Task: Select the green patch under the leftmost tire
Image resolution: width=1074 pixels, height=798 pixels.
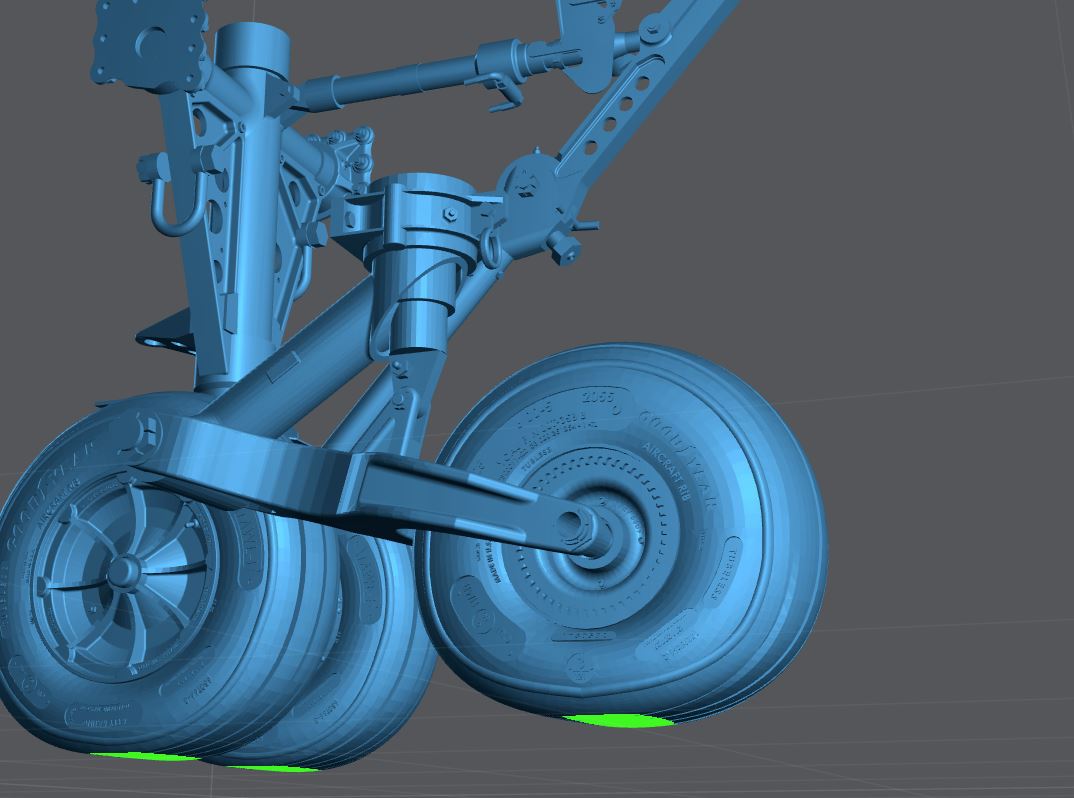Action: (x=145, y=757)
